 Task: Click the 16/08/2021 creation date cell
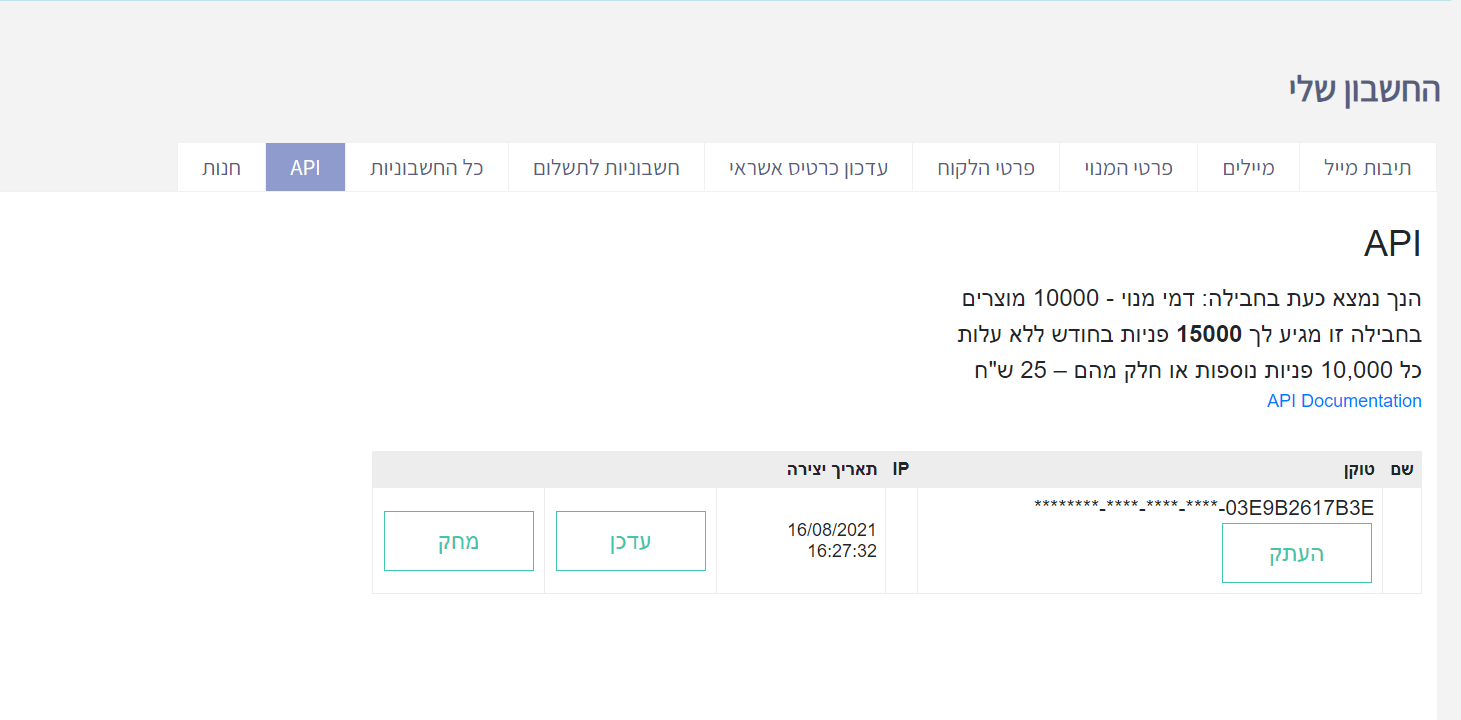click(831, 540)
